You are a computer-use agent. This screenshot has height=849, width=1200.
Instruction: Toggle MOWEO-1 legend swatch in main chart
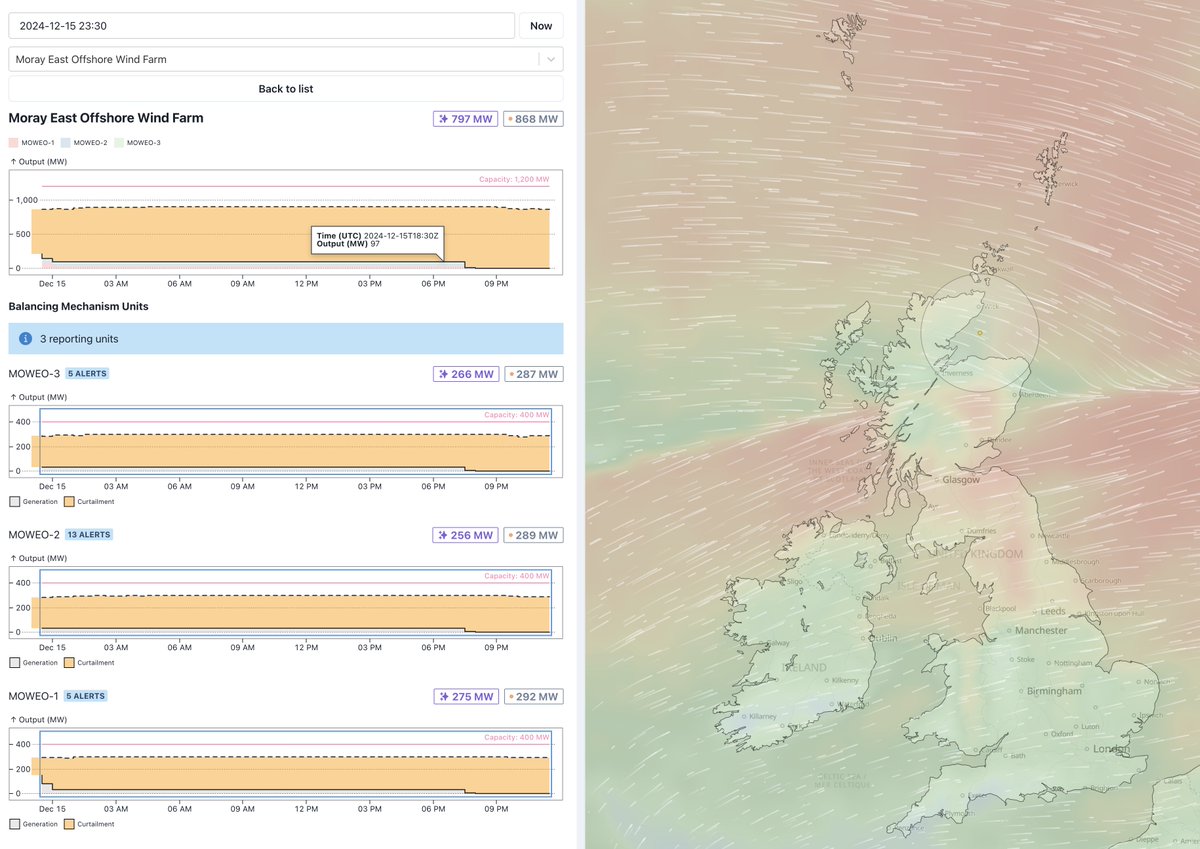(13, 143)
